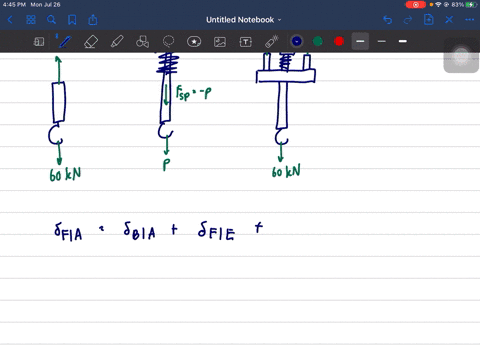Tap the floating assistive touch button
This screenshot has height=360, width=480.
click(x=461, y=57)
